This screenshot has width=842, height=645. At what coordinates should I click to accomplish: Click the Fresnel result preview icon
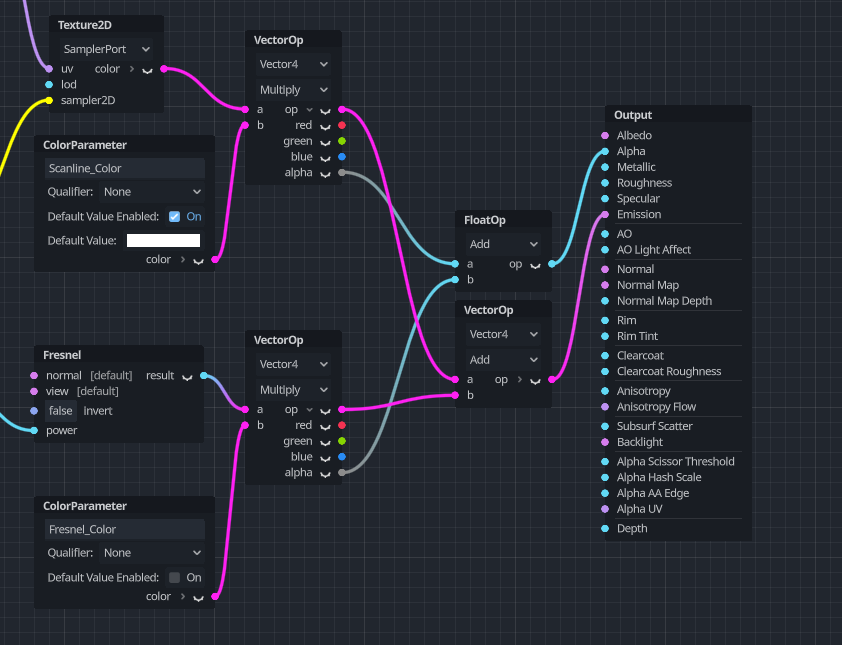[x=187, y=376]
